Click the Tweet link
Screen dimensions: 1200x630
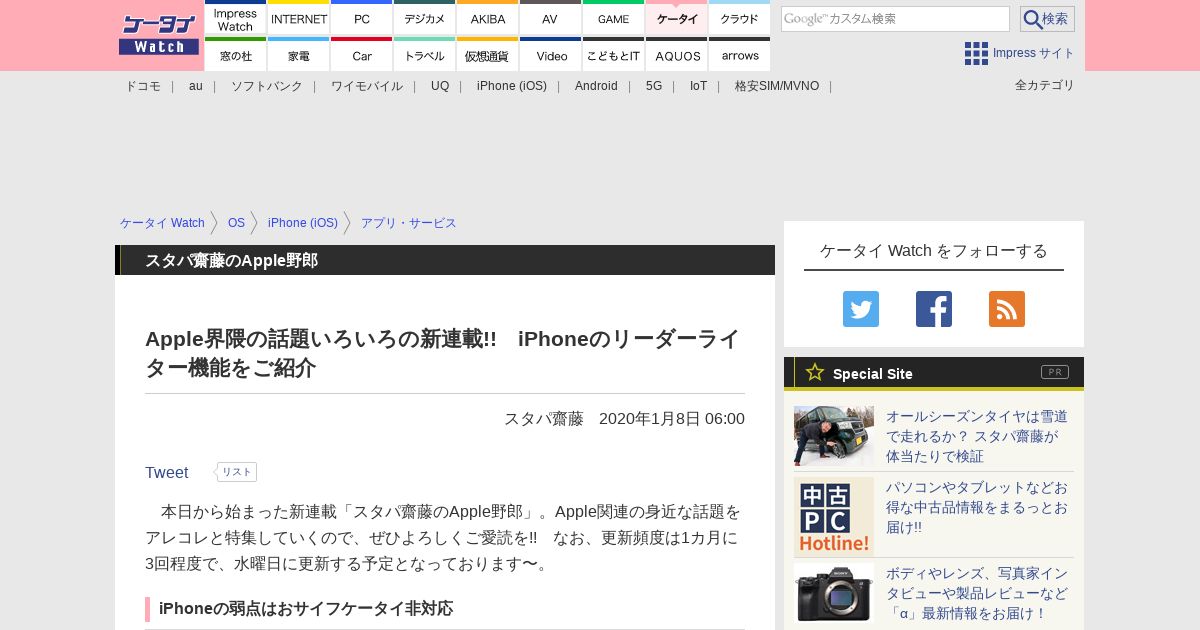(167, 472)
